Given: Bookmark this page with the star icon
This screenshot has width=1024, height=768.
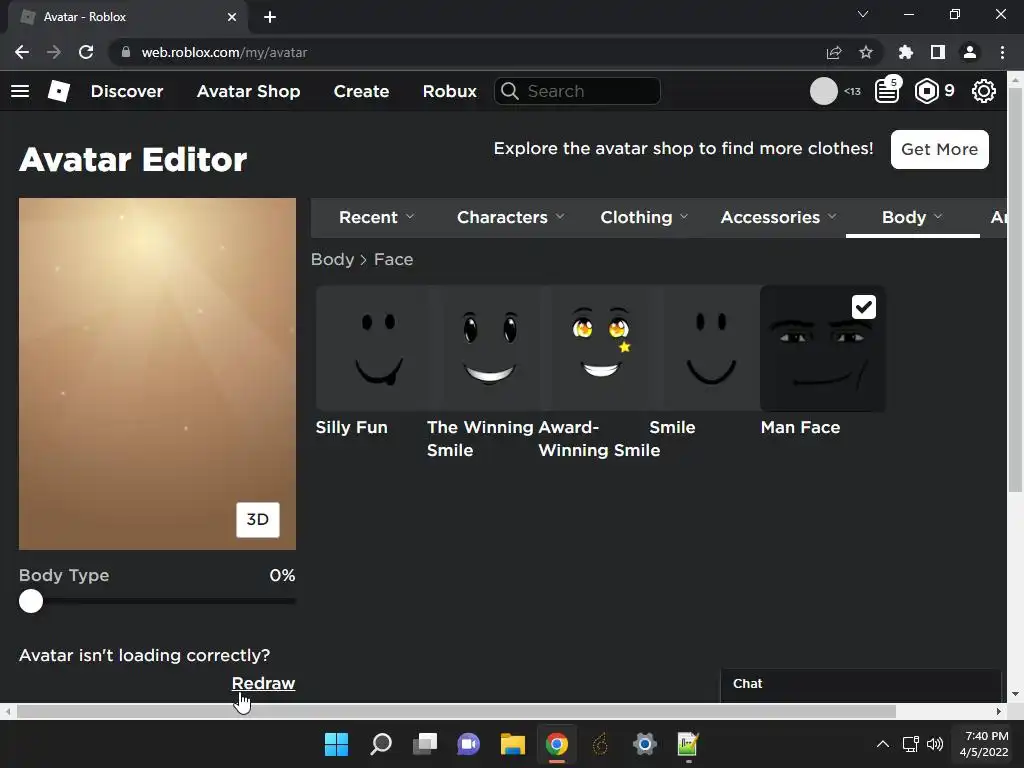Looking at the screenshot, I should [866, 52].
